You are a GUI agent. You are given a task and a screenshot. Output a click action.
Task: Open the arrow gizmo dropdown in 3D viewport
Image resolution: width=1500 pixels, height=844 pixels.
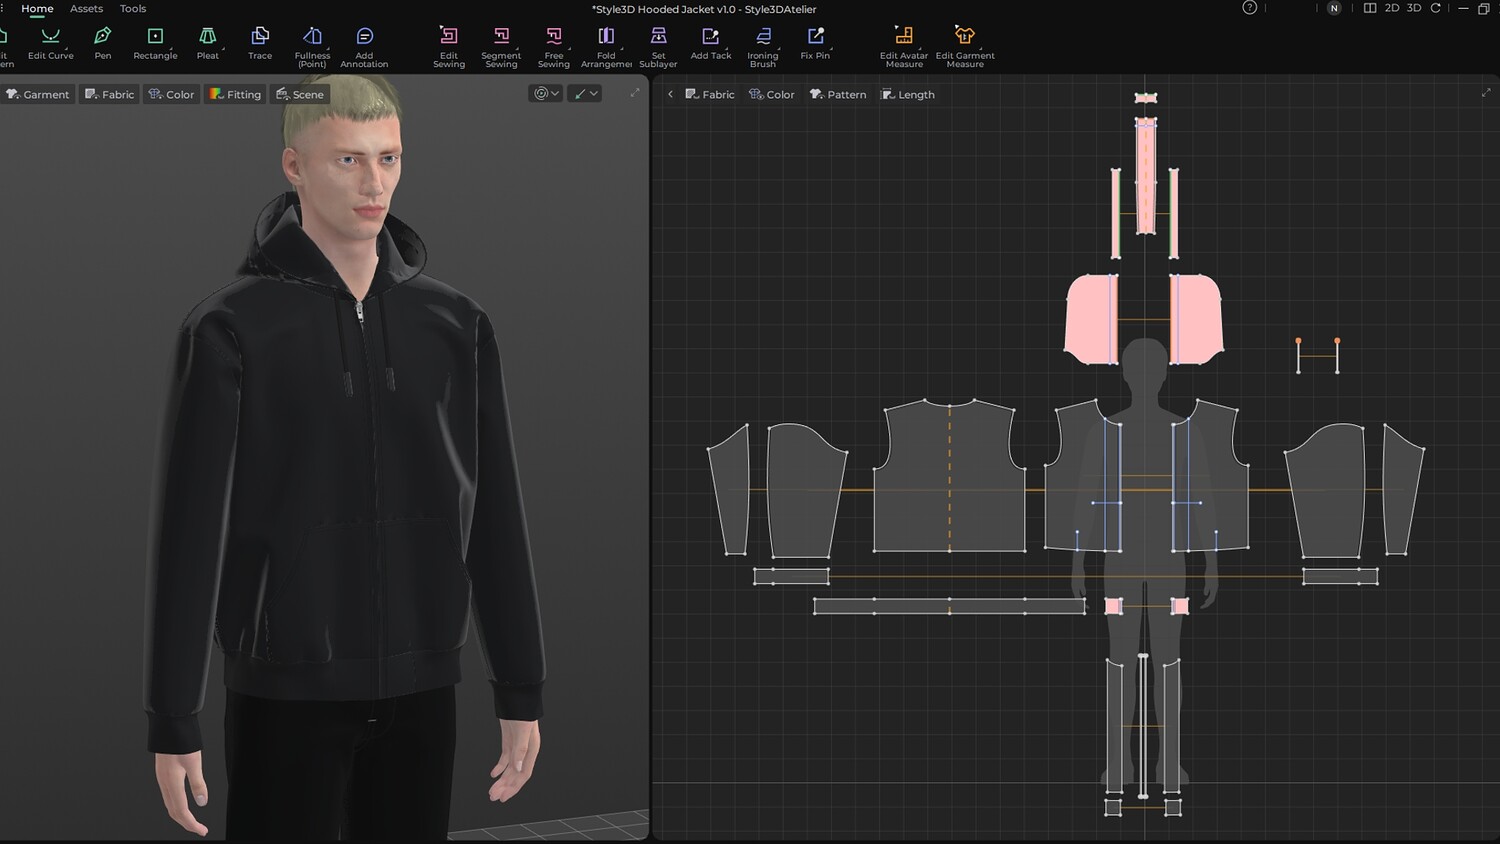585,93
